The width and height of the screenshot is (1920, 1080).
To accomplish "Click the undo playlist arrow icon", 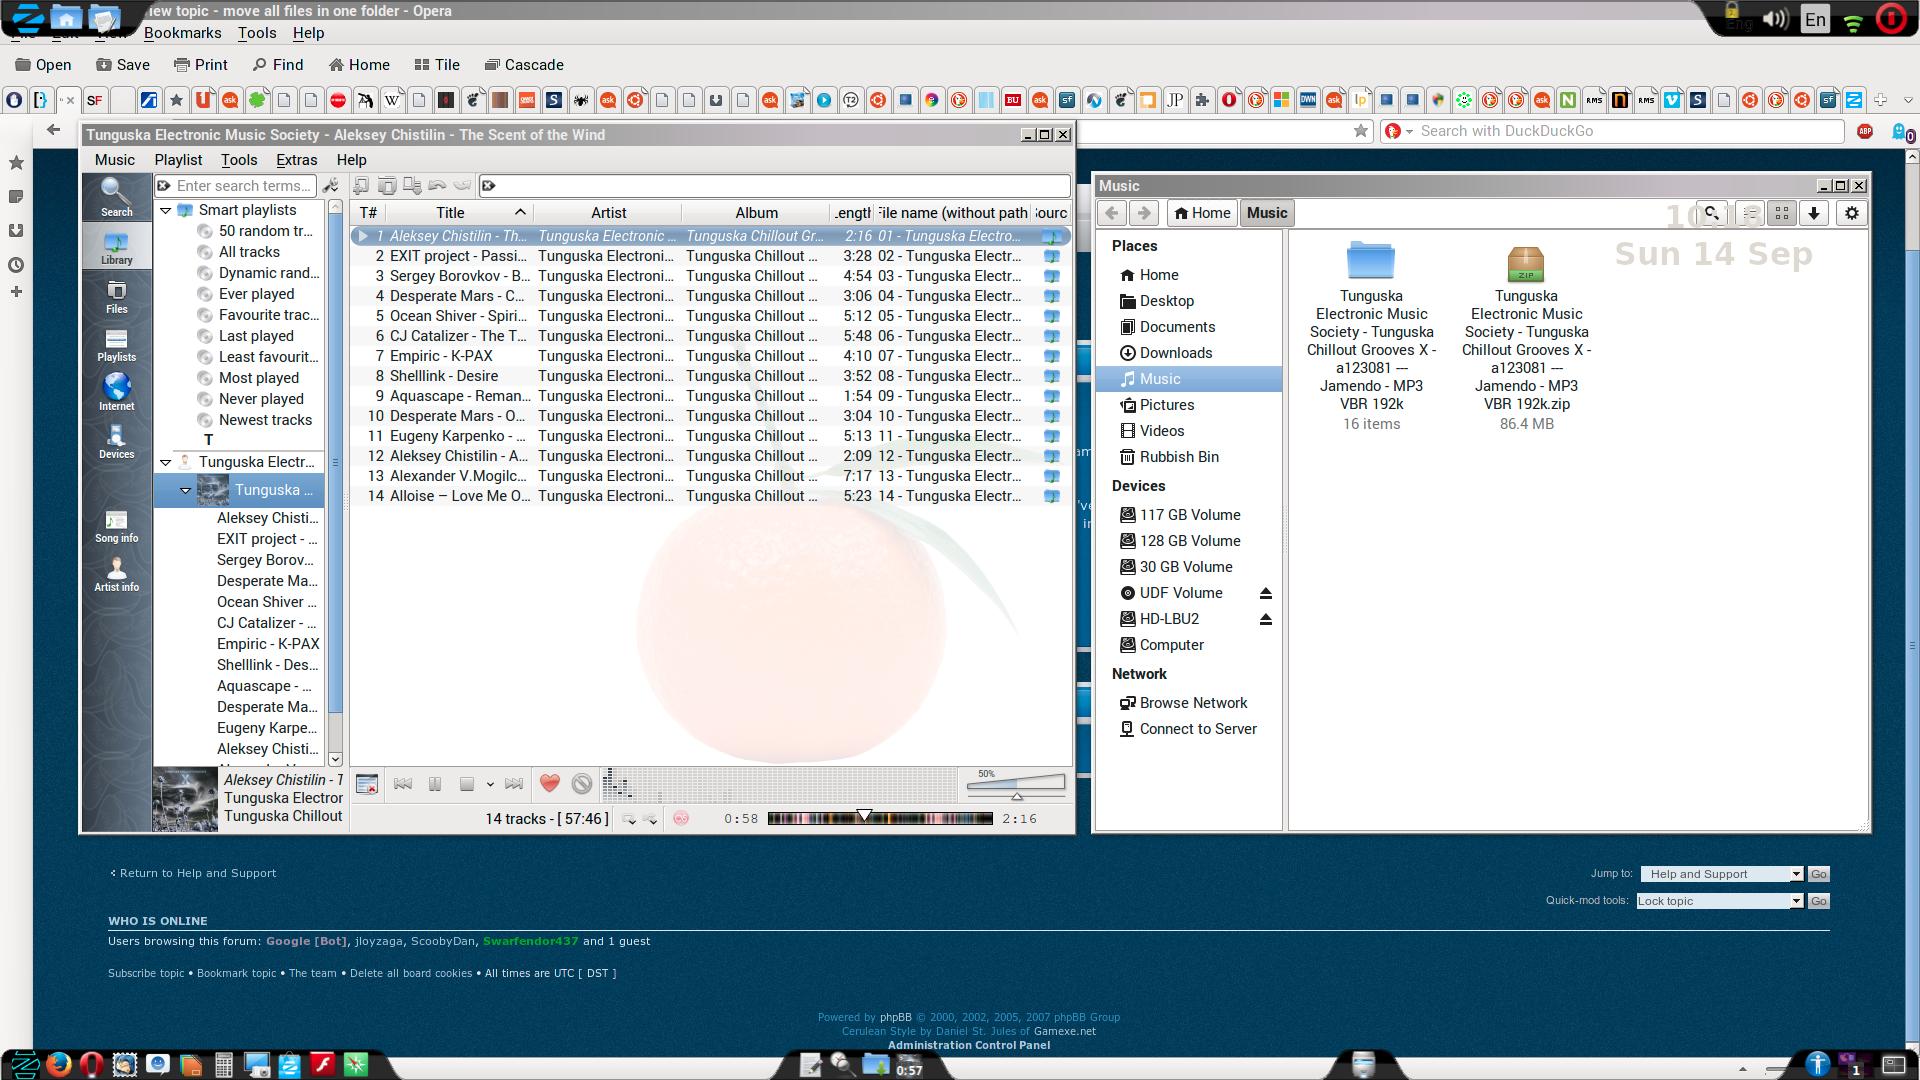I will tap(436, 185).
